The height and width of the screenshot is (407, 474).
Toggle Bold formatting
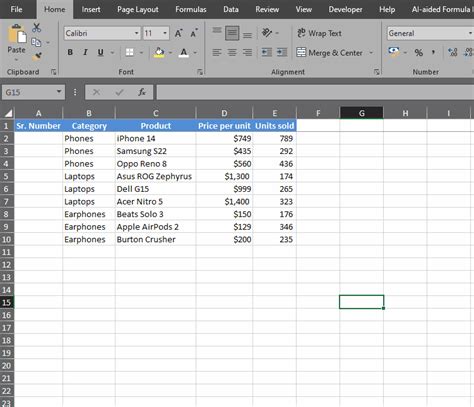(x=70, y=52)
